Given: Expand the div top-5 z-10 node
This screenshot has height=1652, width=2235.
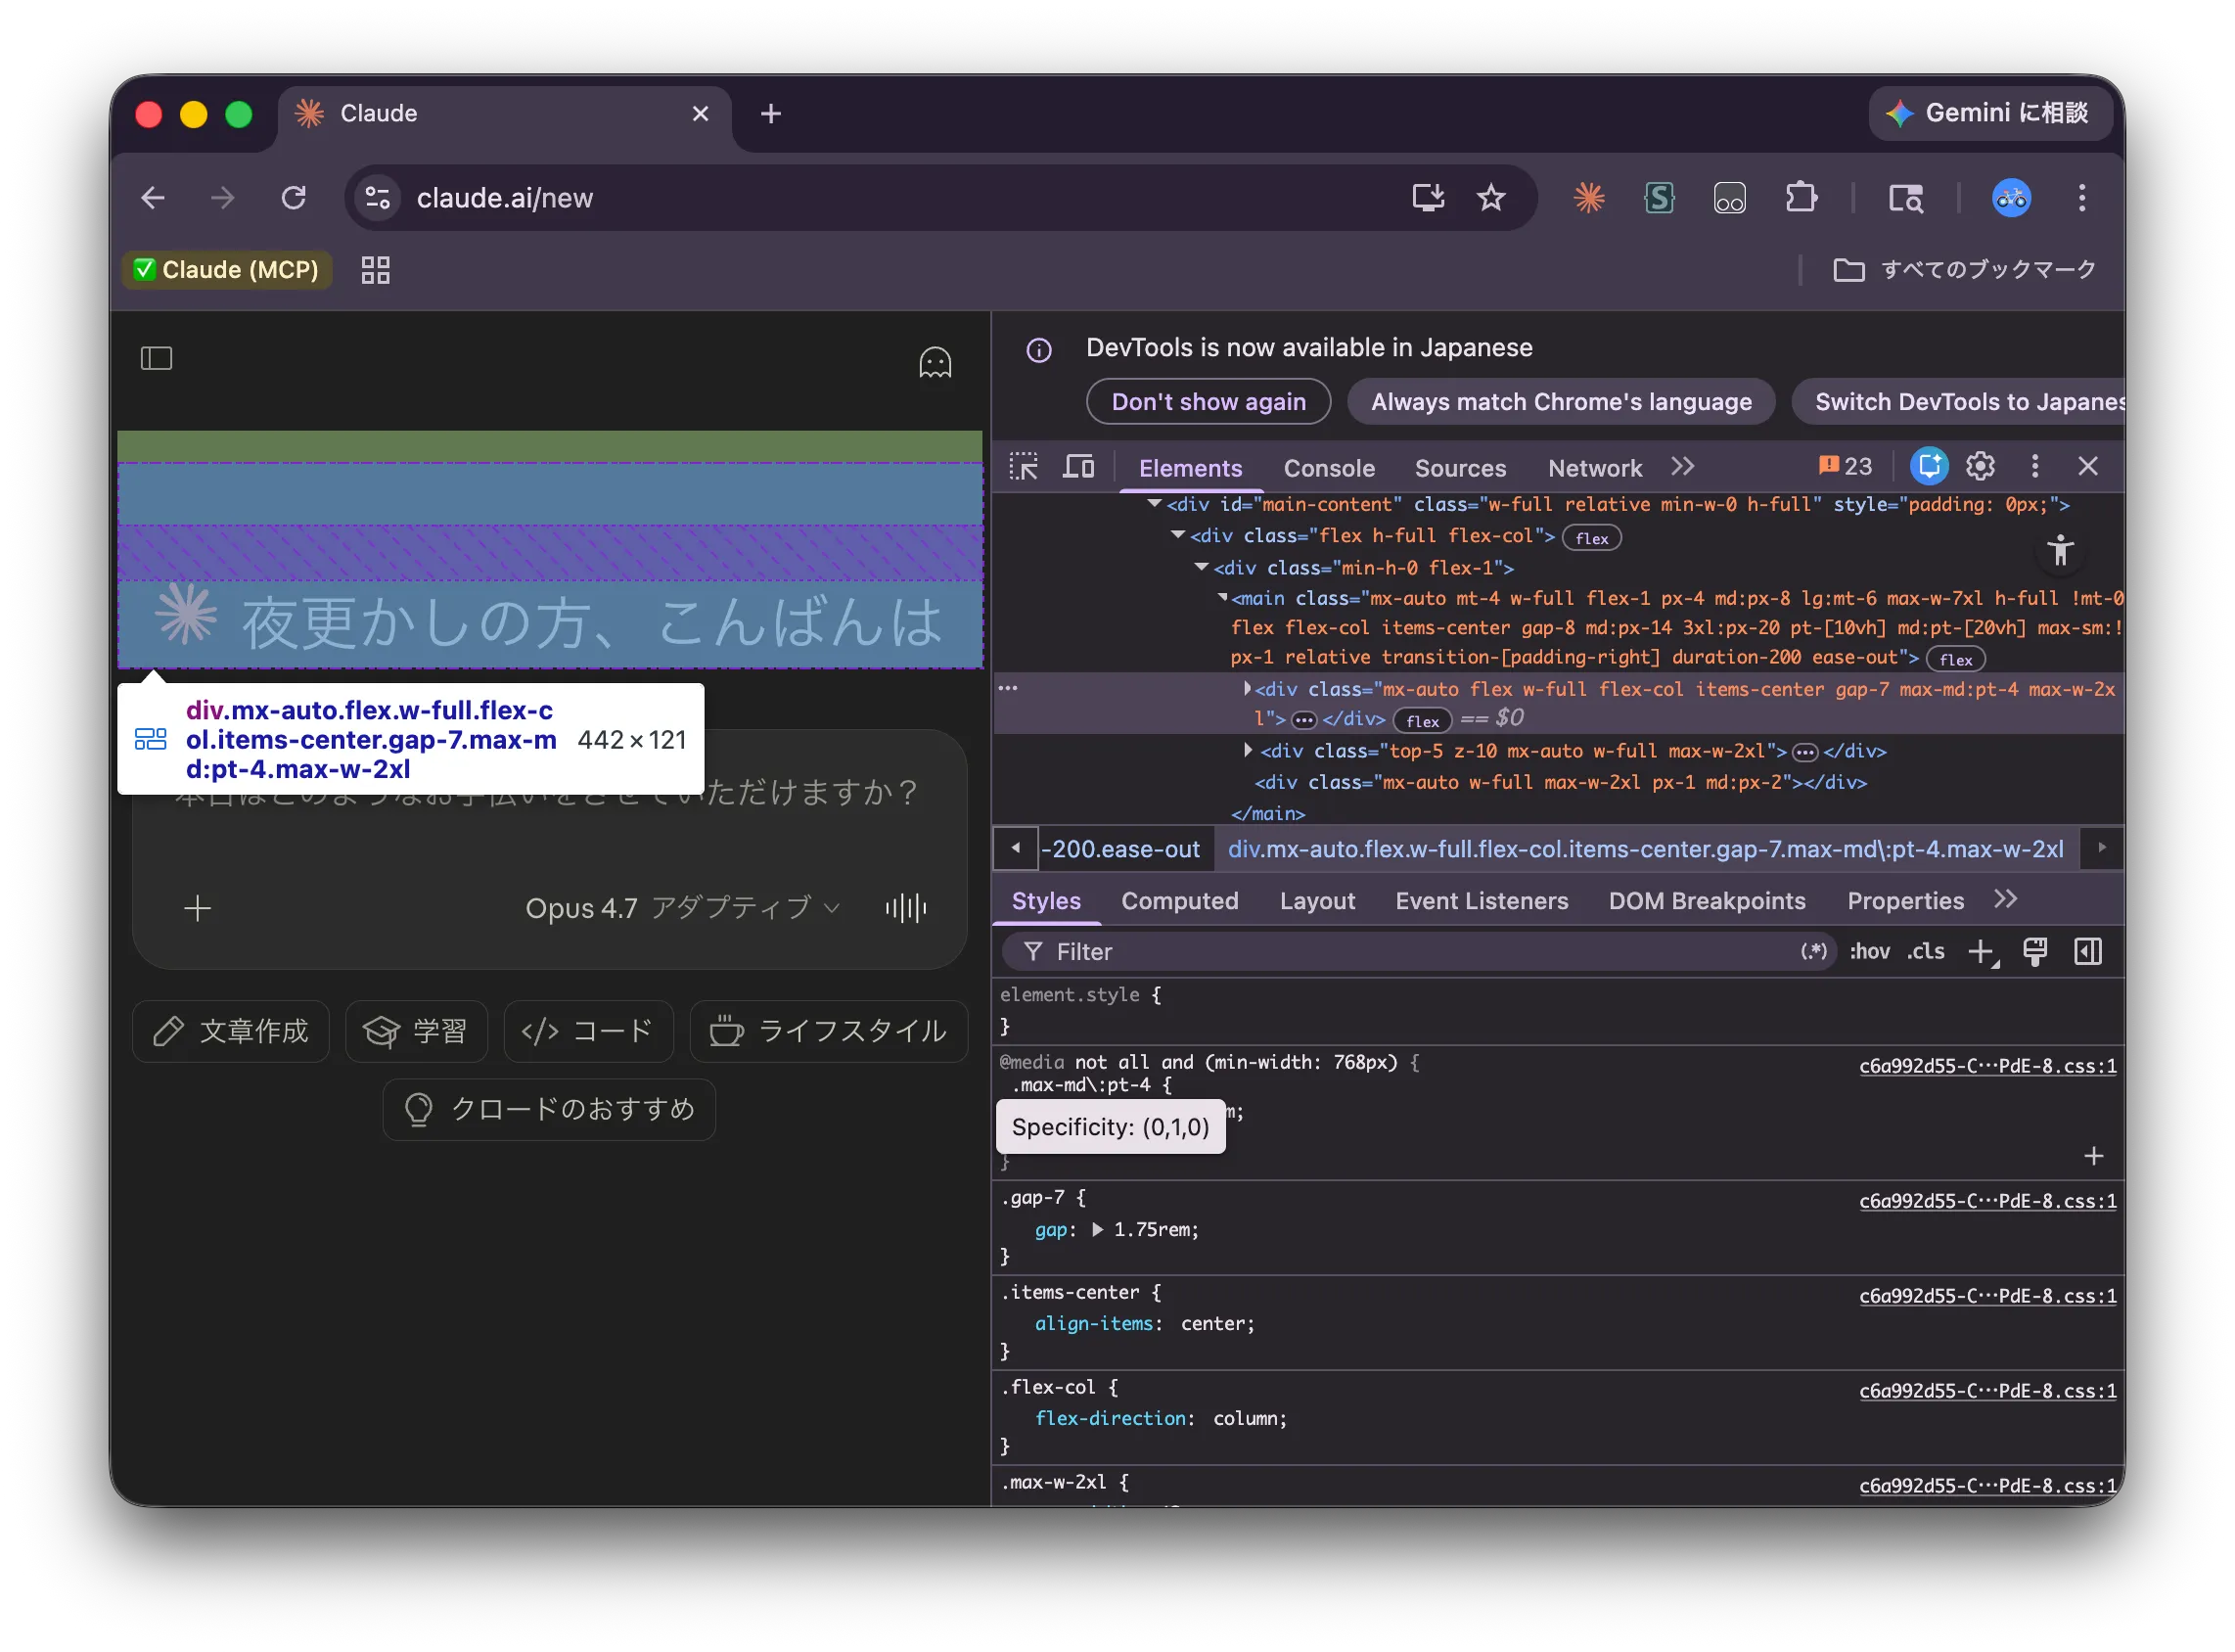Looking at the screenshot, I should click(1247, 750).
